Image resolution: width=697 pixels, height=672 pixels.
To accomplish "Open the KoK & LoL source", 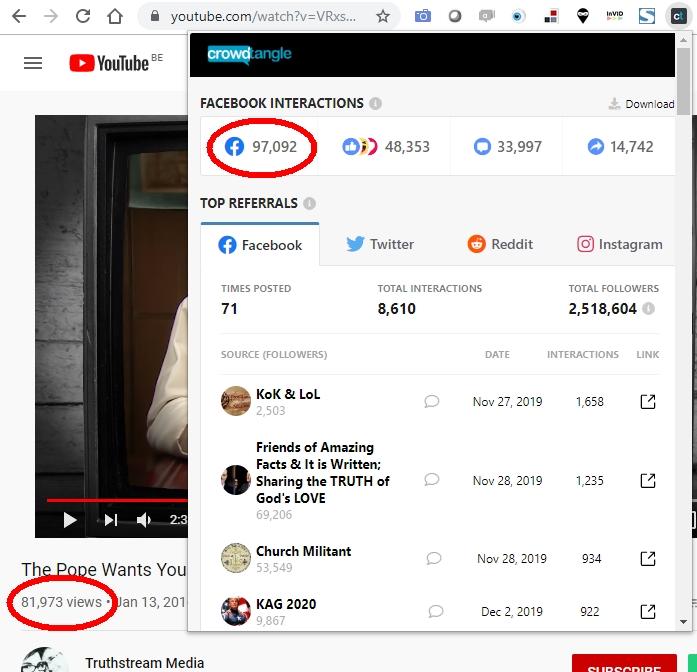I will pyautogui.click(x=288, y=394).
